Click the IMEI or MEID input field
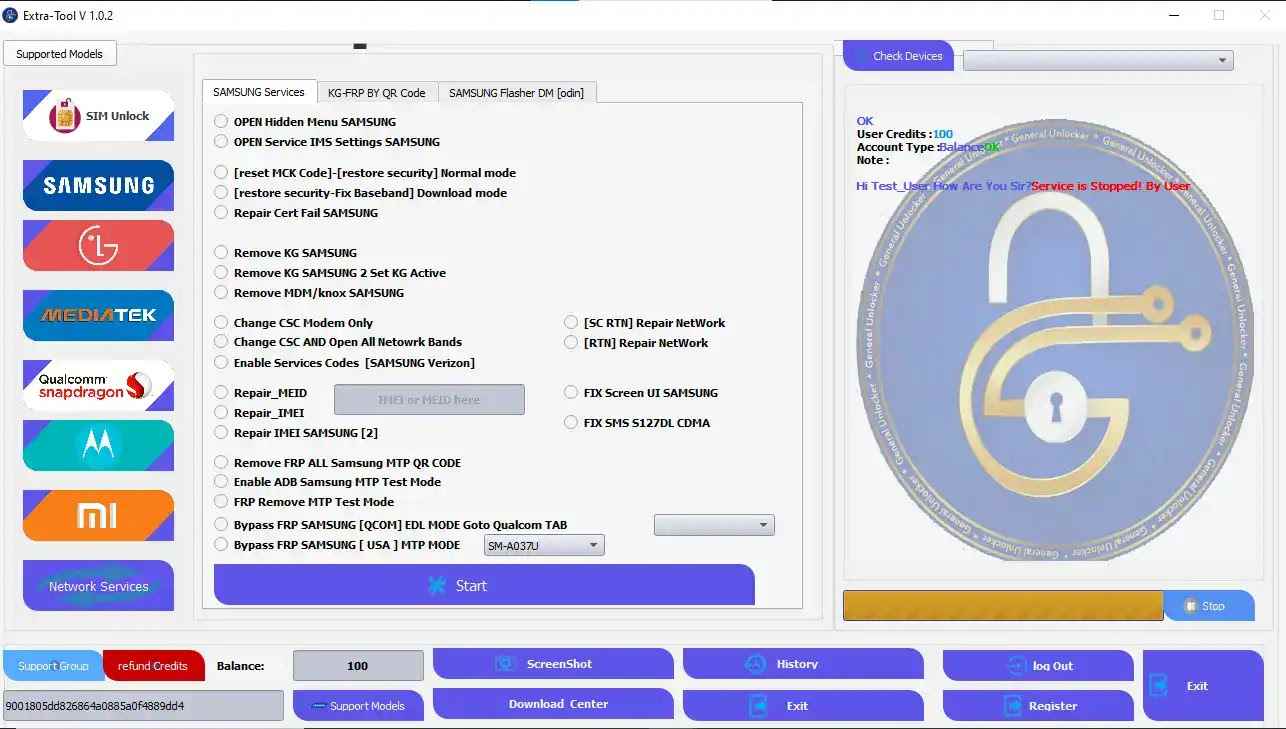1286x729 pixels. [429, 399]
